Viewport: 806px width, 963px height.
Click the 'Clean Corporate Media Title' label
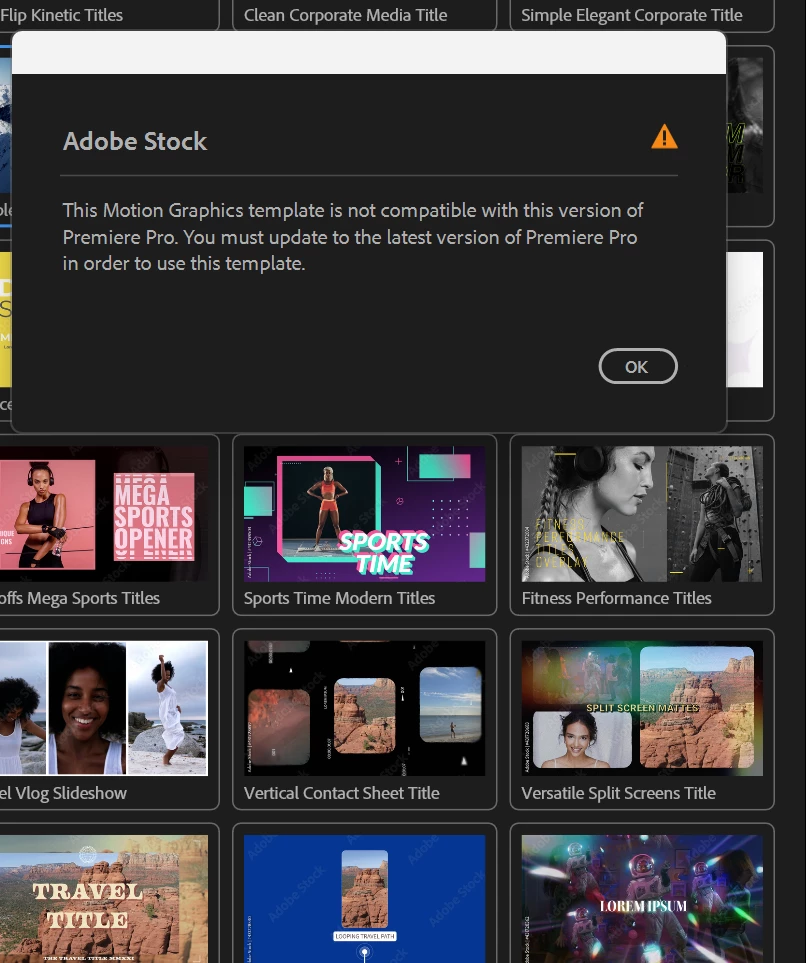pyautogui.click(x=345, y=15)
